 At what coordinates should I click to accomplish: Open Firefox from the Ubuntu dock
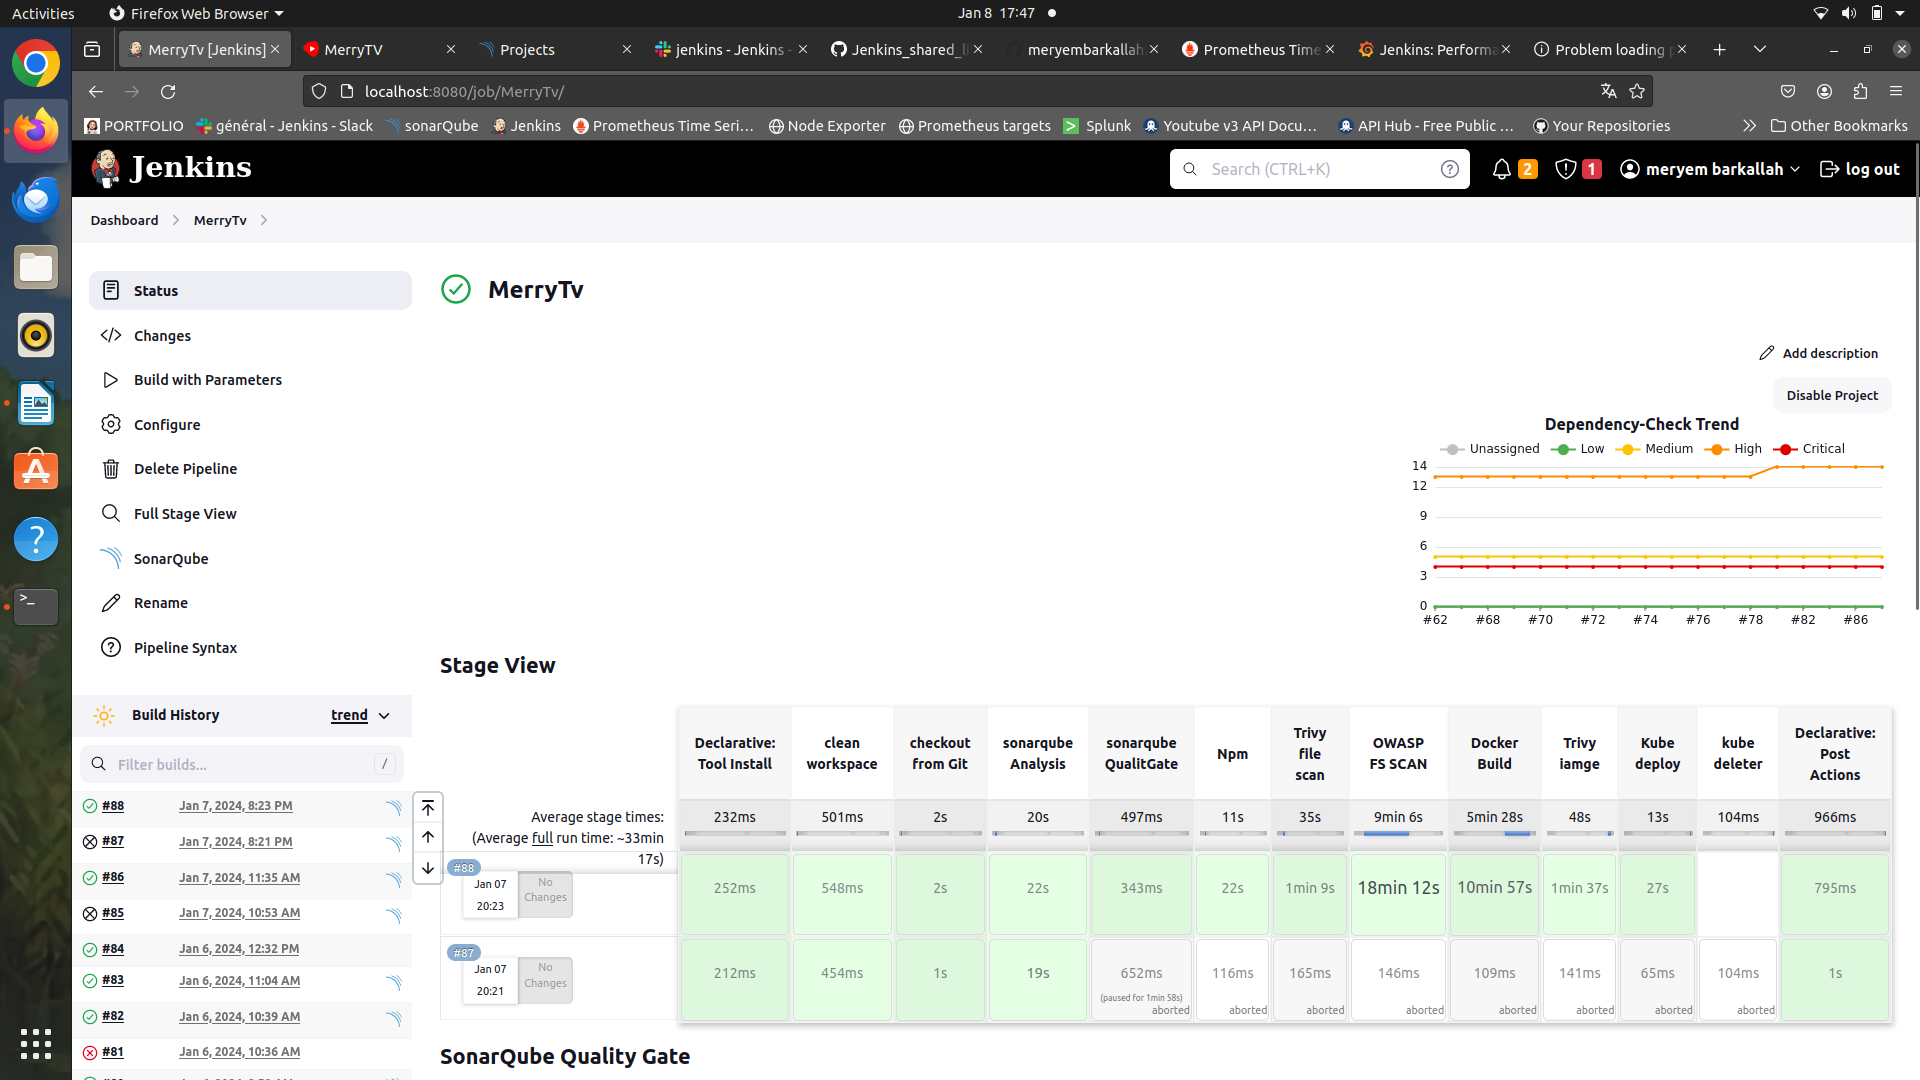36,131
